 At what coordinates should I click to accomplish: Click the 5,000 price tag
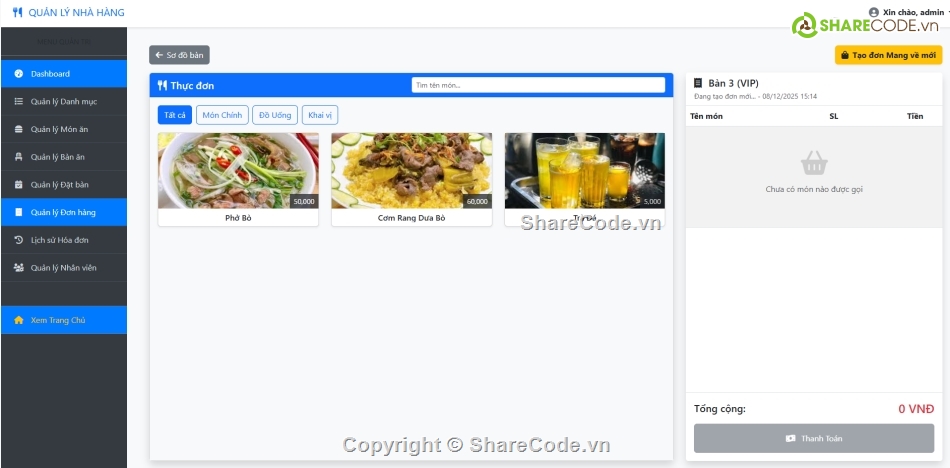(x=652, y=202)
